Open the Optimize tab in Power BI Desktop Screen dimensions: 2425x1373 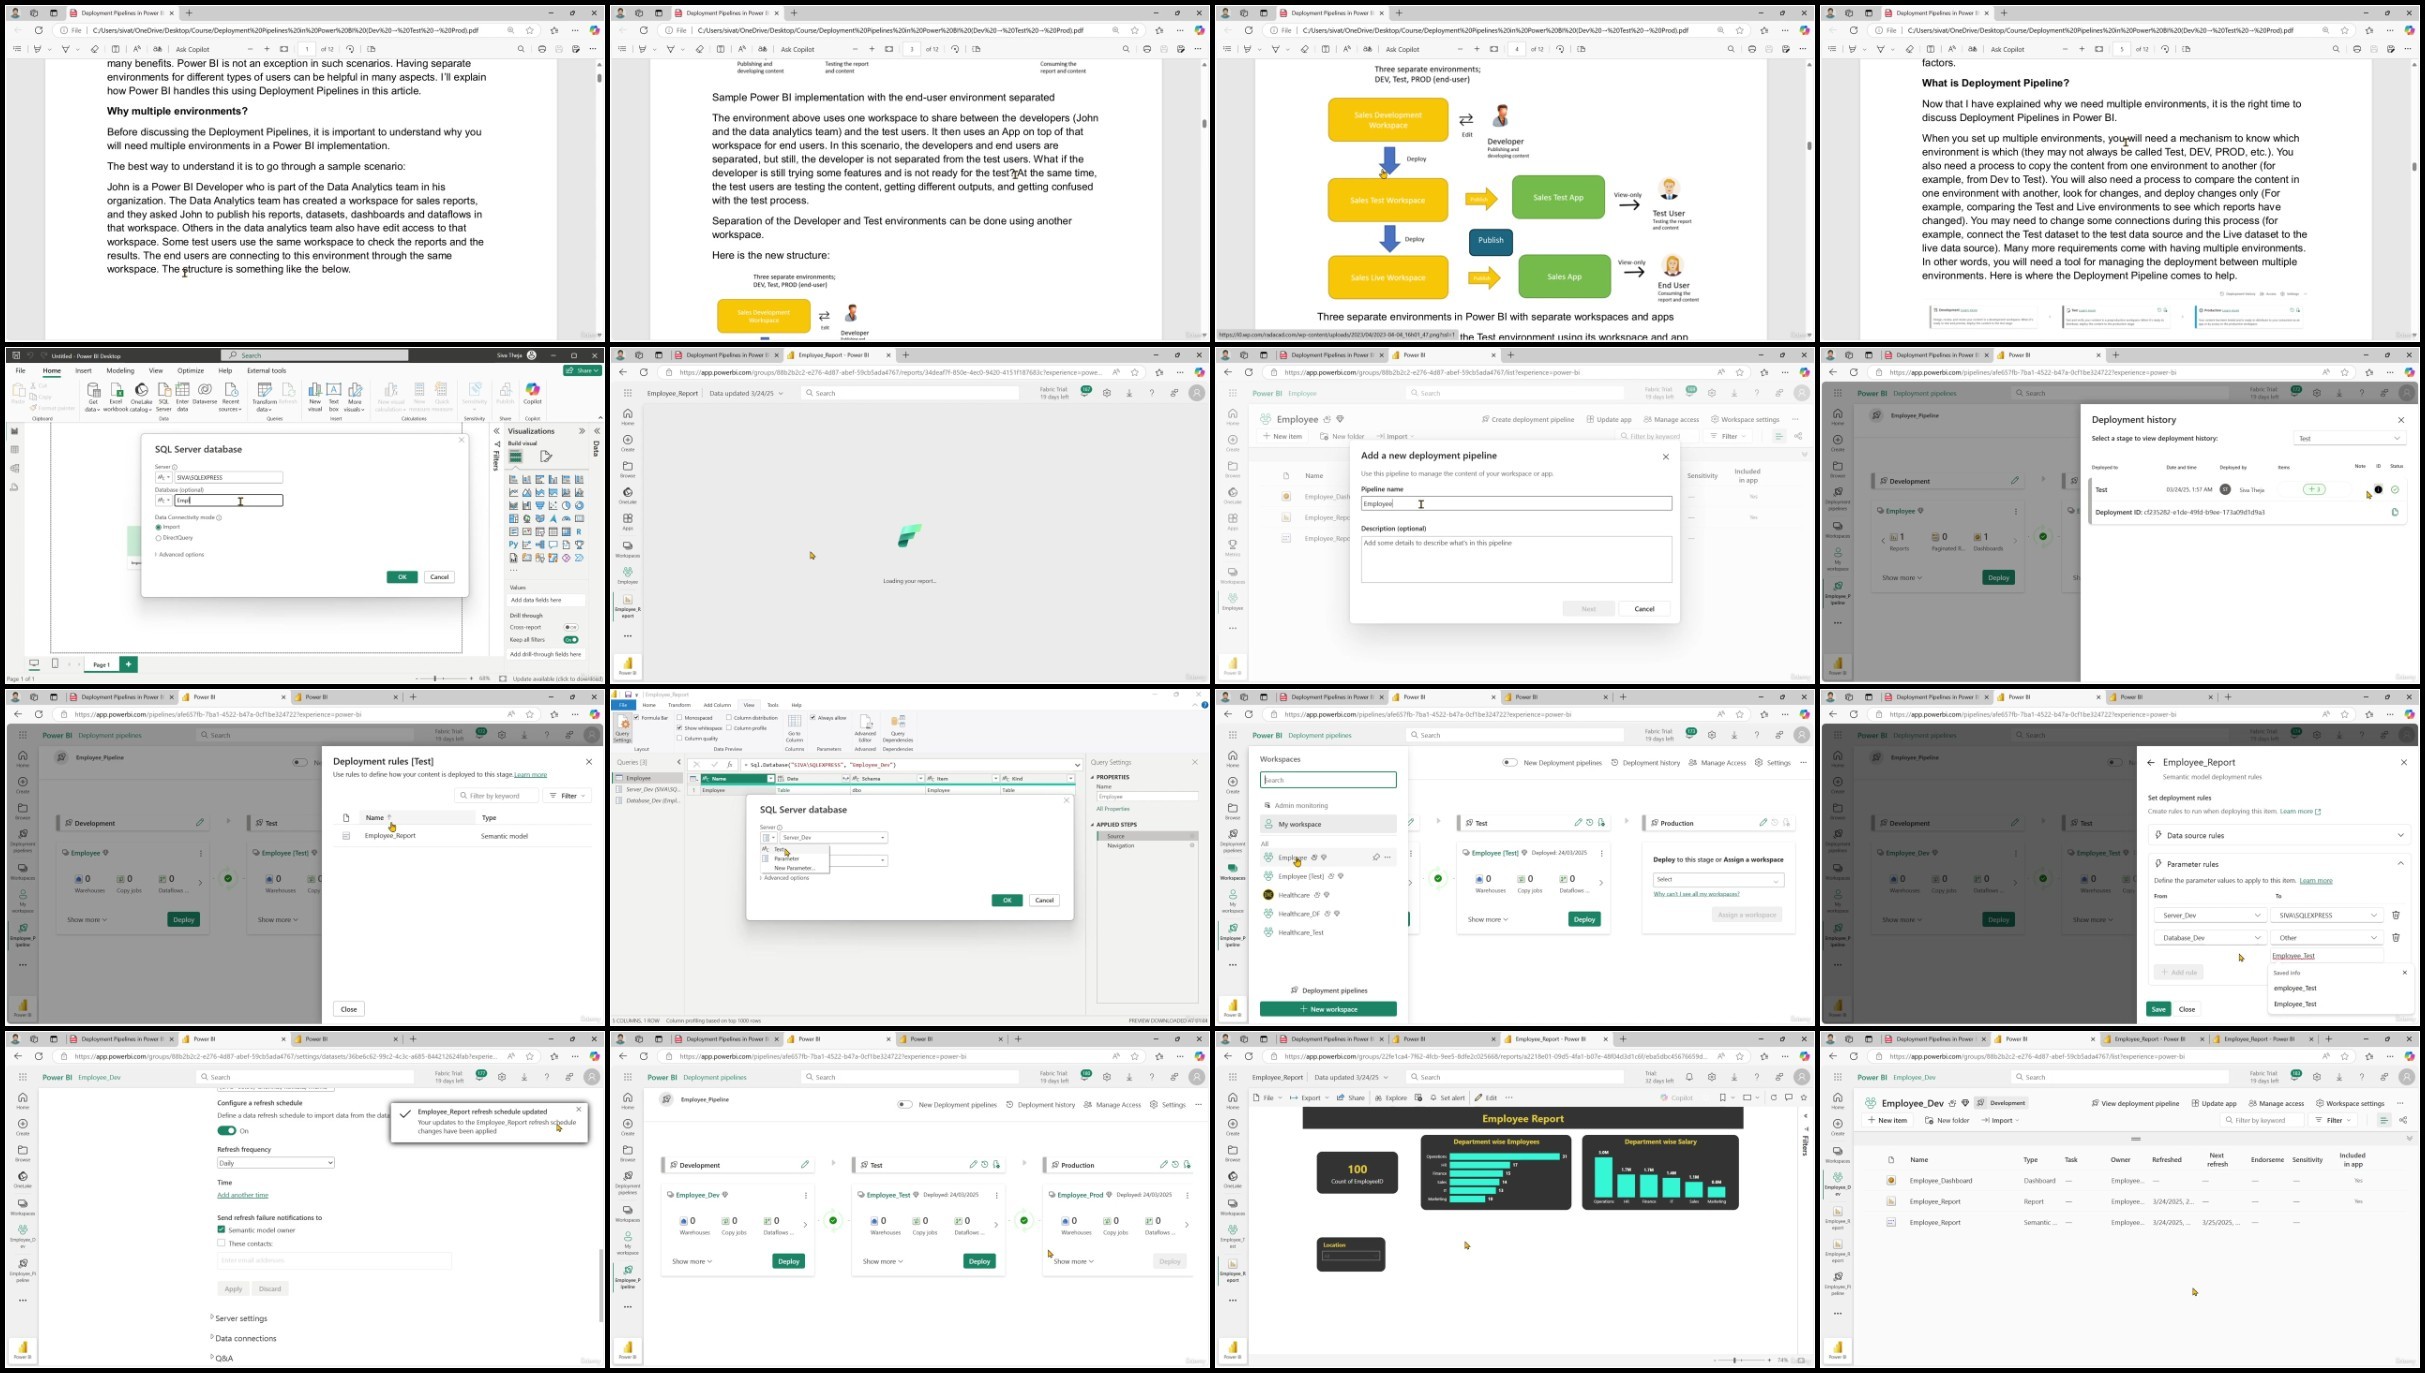(x=190, y=370)
